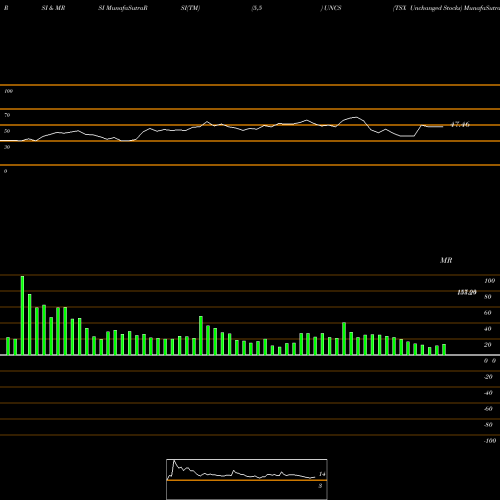
Task: Click the '50' level label on RSI axis
Action: [x=7, y=131]
